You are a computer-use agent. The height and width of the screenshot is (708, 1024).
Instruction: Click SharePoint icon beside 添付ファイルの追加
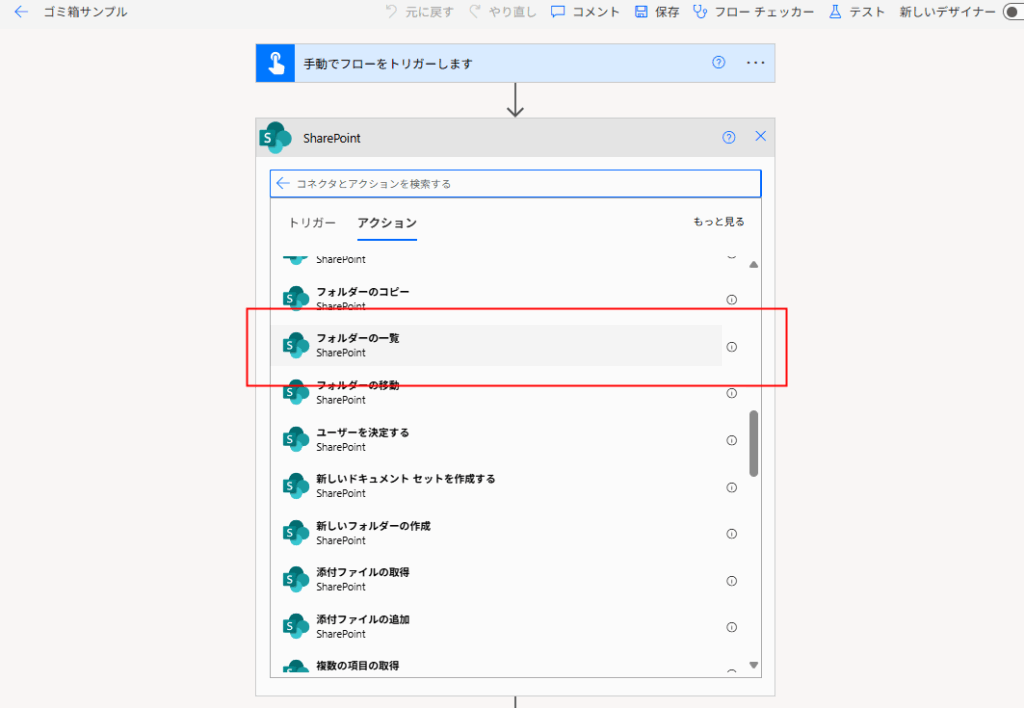[x=296, y=626]
